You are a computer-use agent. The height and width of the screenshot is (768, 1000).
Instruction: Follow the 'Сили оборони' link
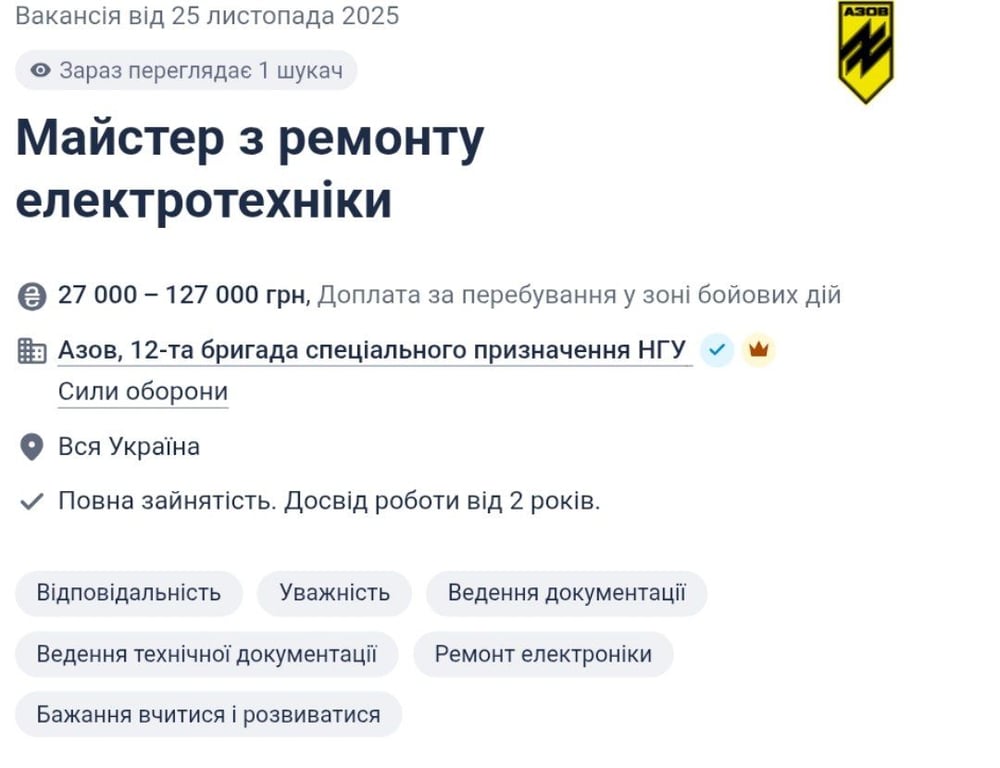(142, 391)
